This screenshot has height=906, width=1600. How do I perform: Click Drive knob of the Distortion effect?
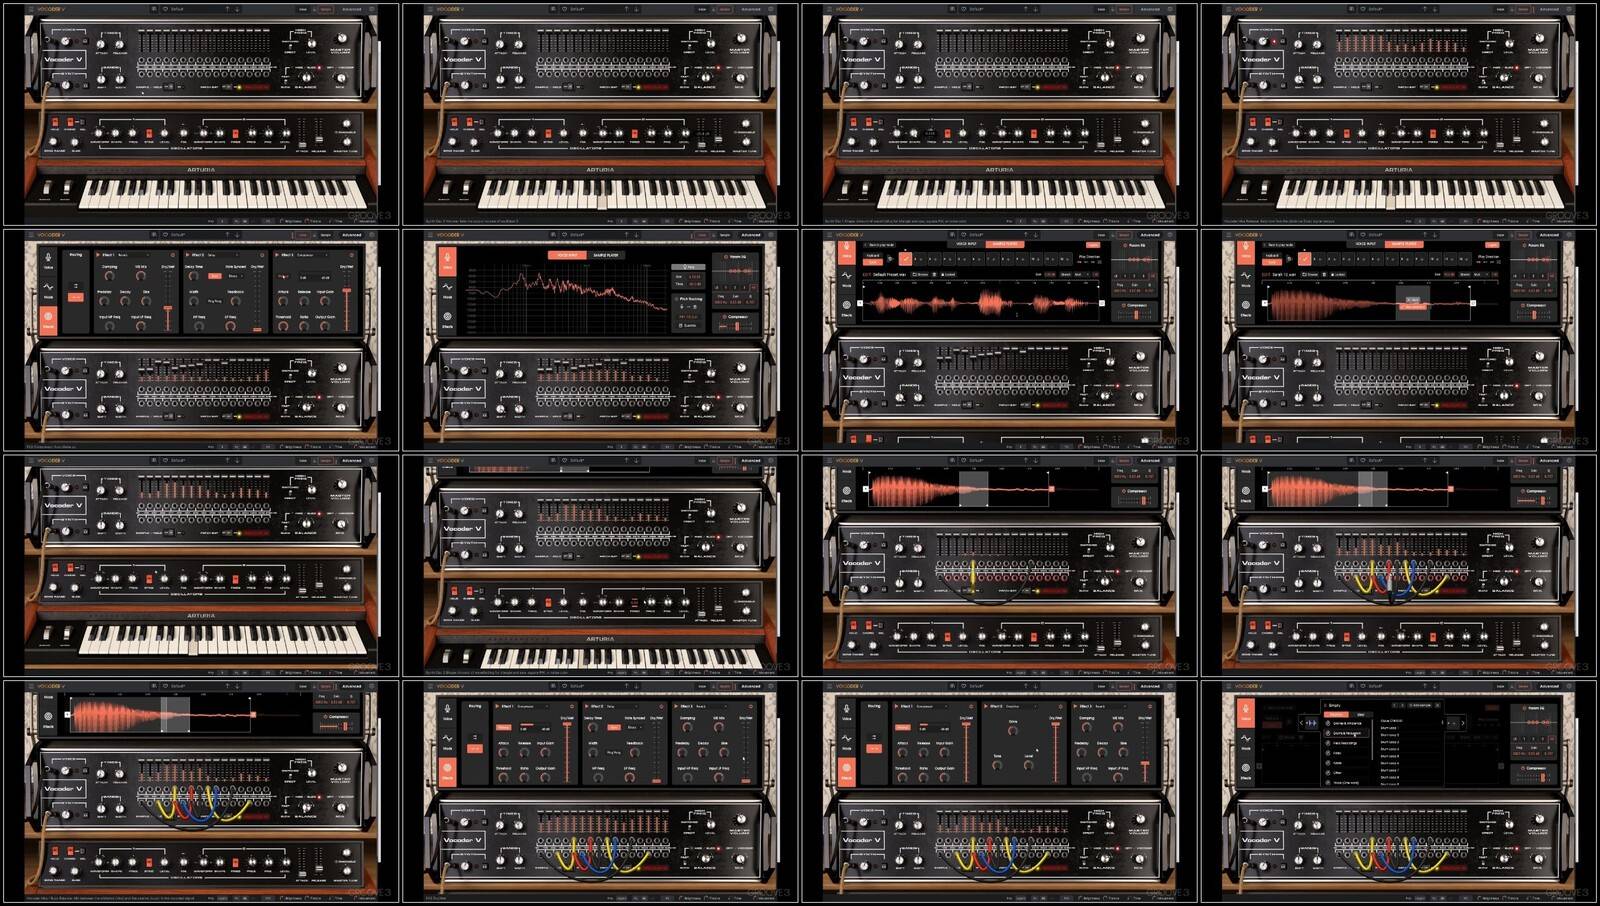pos(1014,732)
